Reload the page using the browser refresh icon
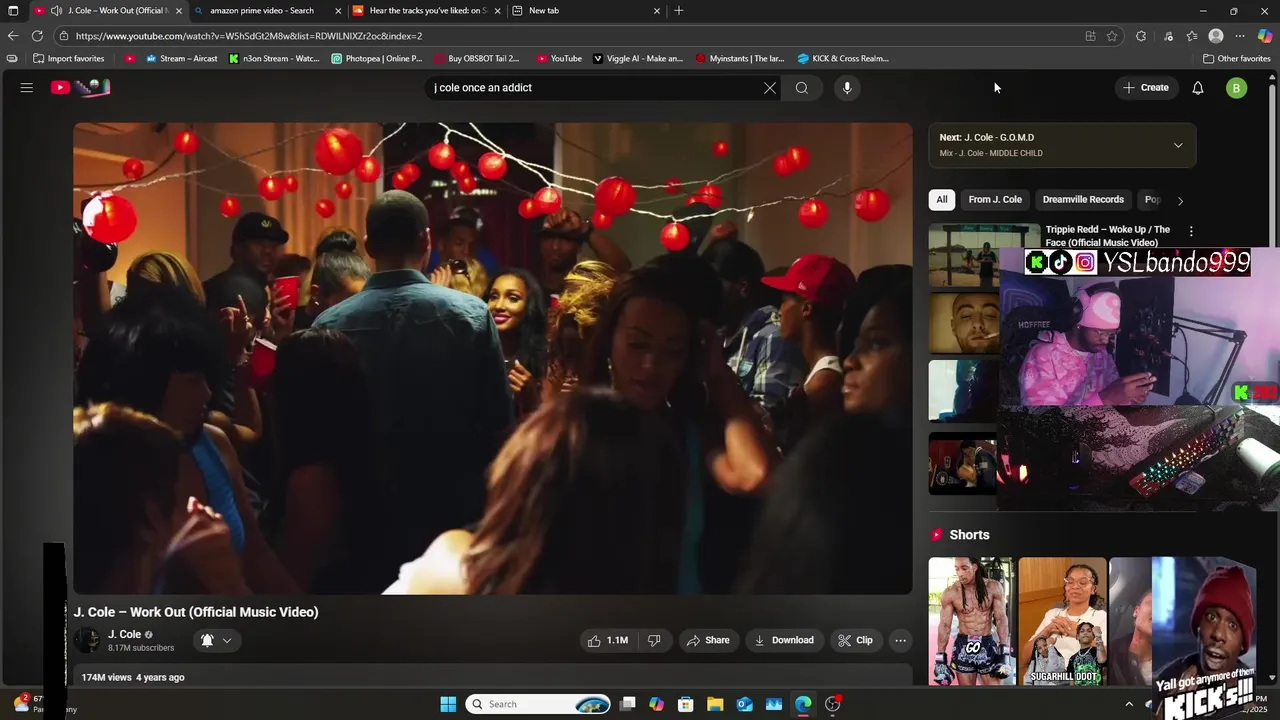 (x=37, y=36)
